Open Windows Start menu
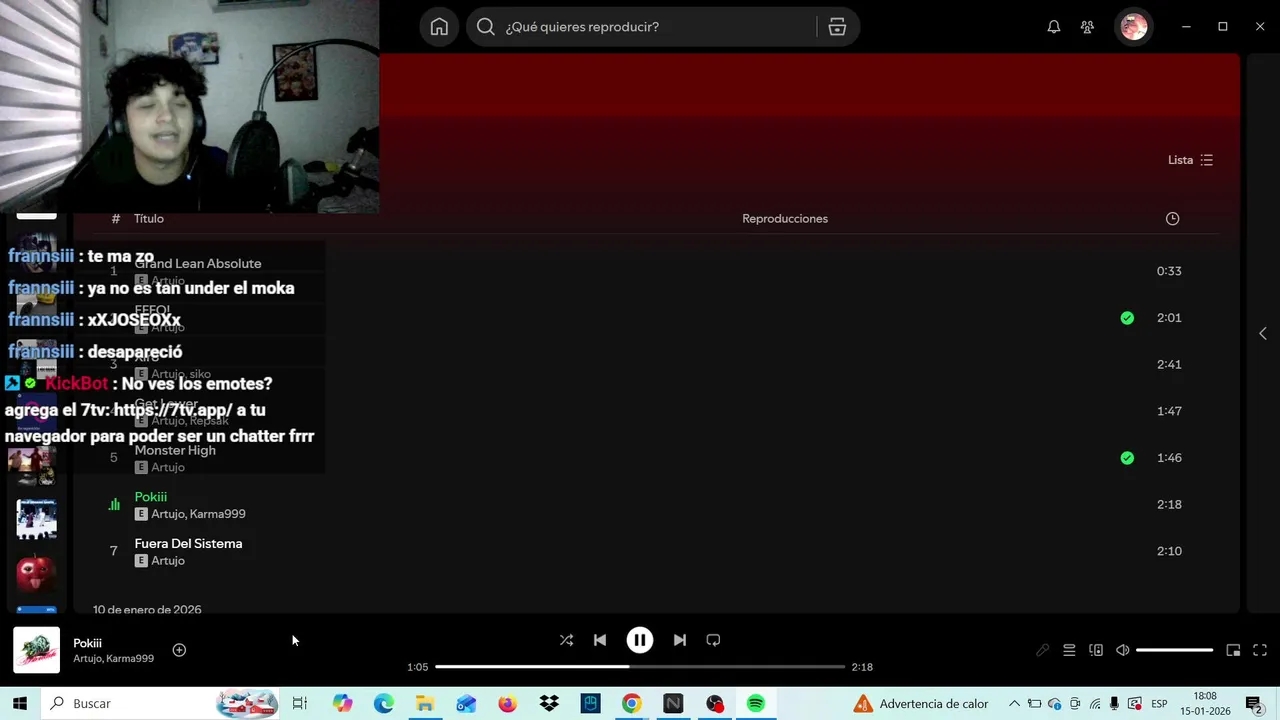Image resolution: width=1280 pixels, height=720 pixels. coord(19,704)
